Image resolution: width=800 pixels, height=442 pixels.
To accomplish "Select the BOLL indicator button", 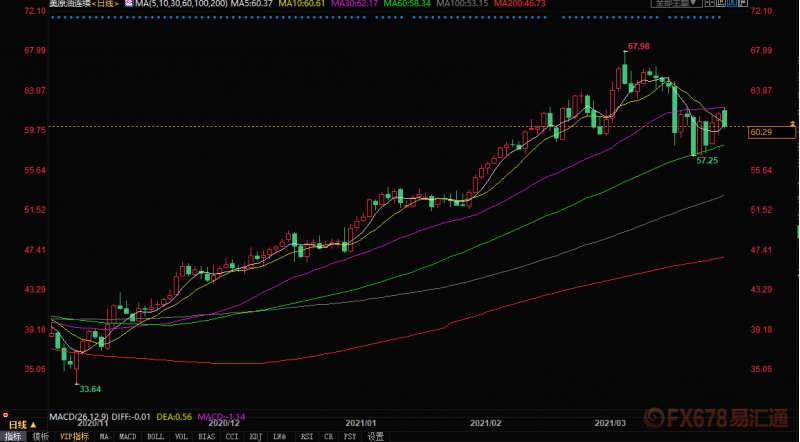I will tap(156, 437).
